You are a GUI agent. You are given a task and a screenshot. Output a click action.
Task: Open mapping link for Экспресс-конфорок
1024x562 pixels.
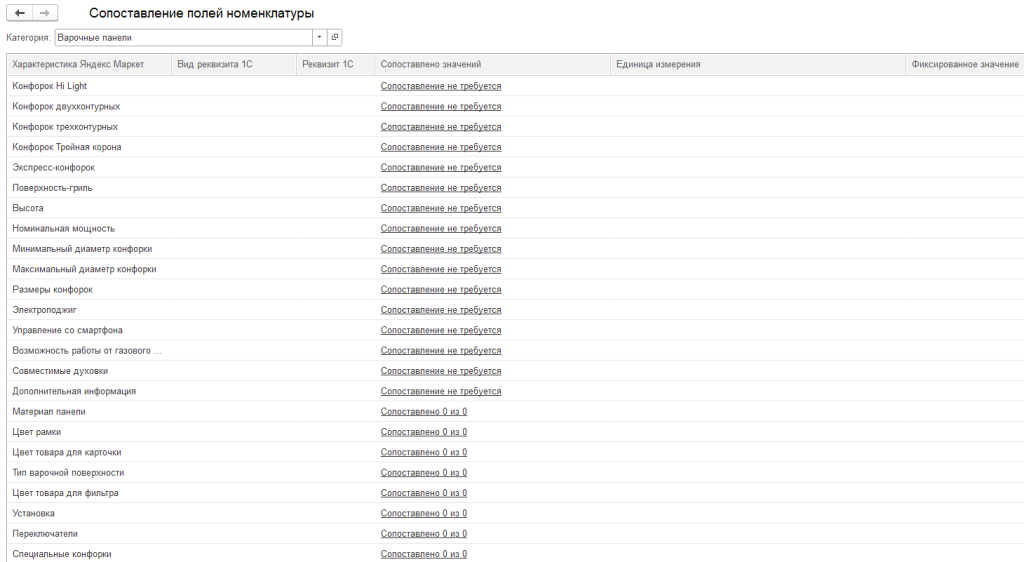[441, 167]
